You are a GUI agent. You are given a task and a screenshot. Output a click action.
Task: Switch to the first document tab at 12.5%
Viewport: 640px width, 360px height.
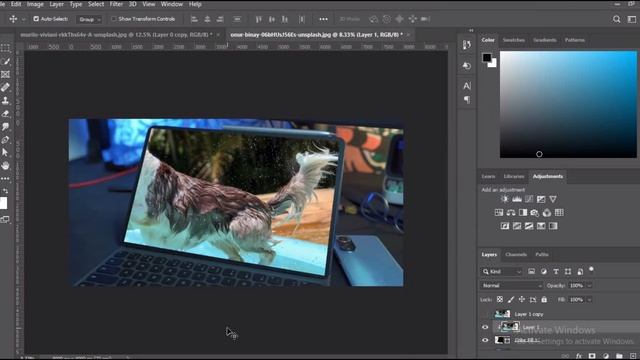[x=116, y=35]
